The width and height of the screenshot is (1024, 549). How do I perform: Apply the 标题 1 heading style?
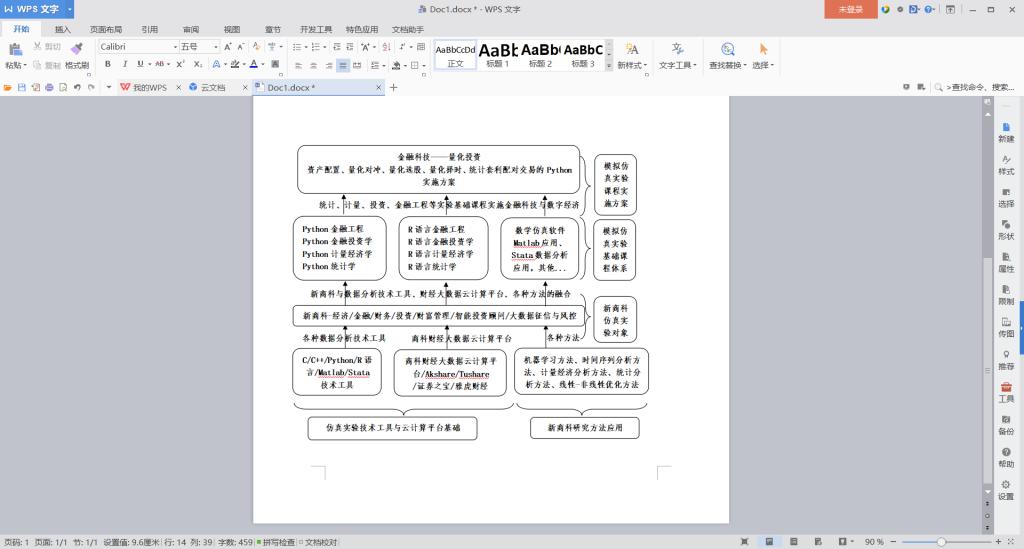(498, 54)
